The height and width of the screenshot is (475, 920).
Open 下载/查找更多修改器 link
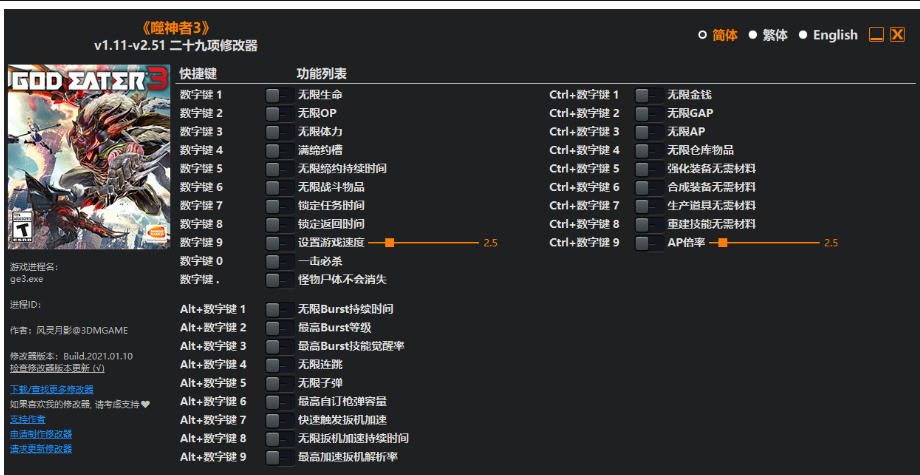pos(52,389)
